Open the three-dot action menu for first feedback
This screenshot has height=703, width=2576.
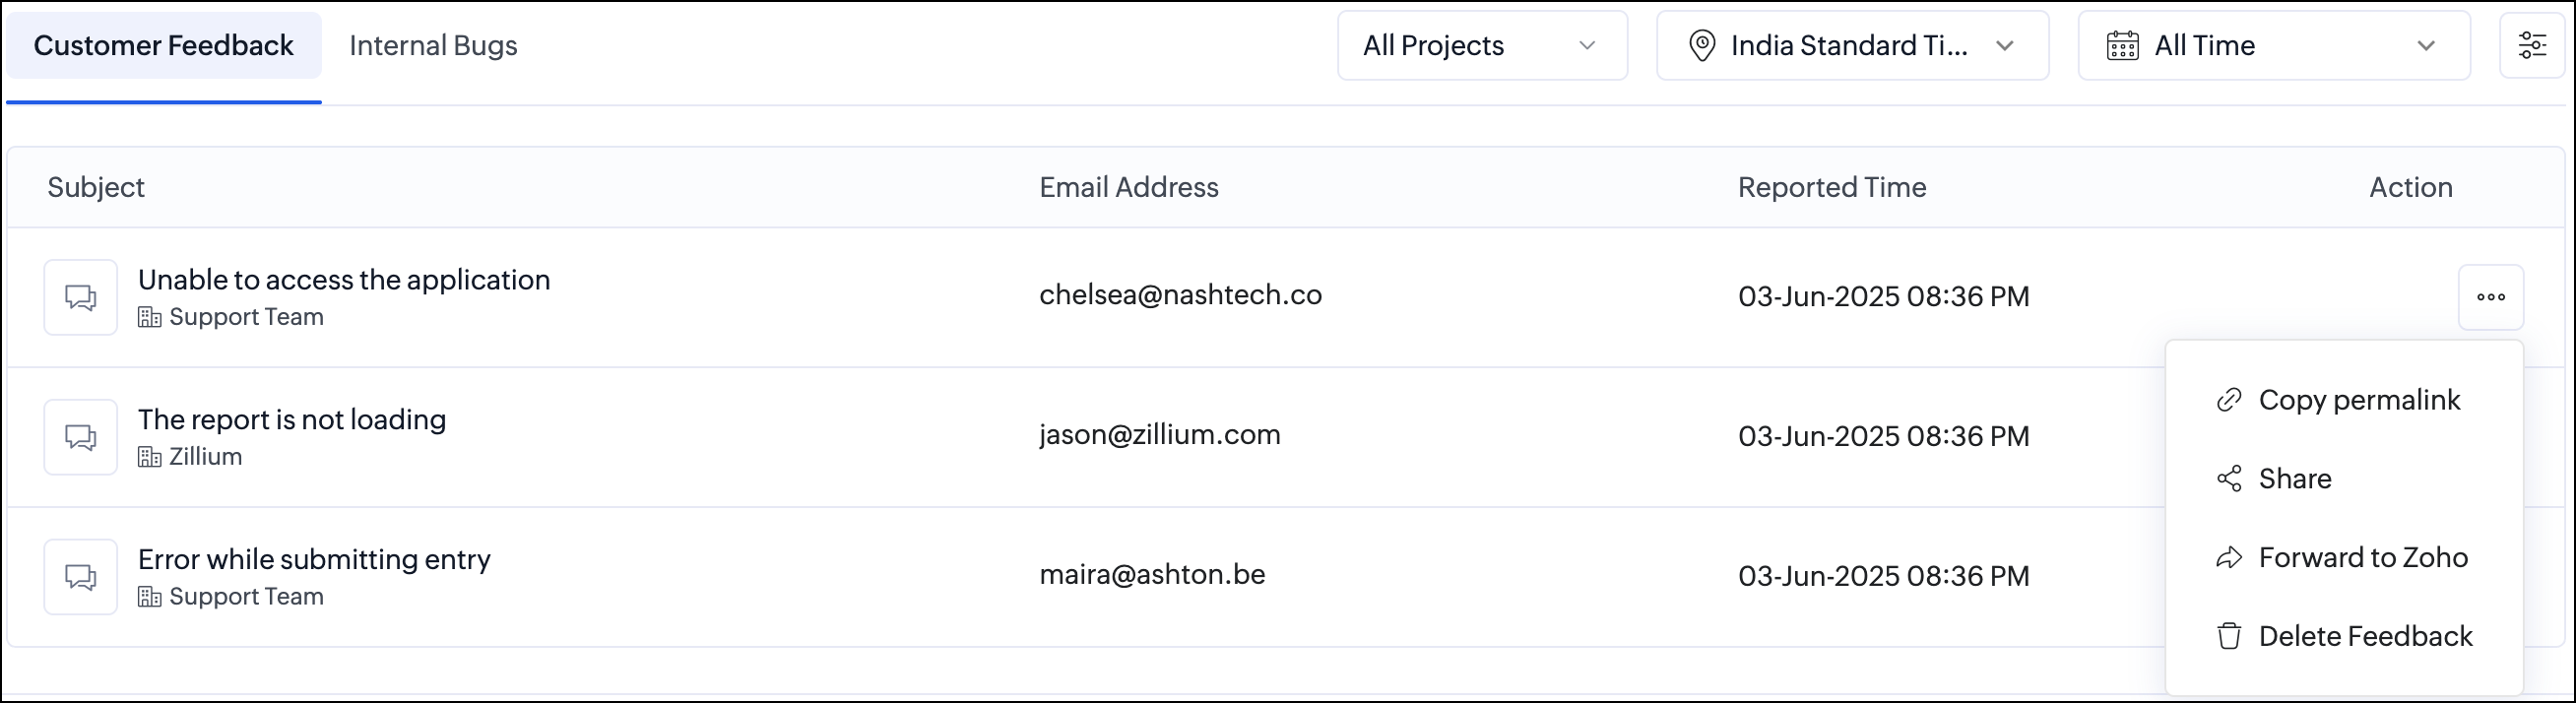point(2490,297)
